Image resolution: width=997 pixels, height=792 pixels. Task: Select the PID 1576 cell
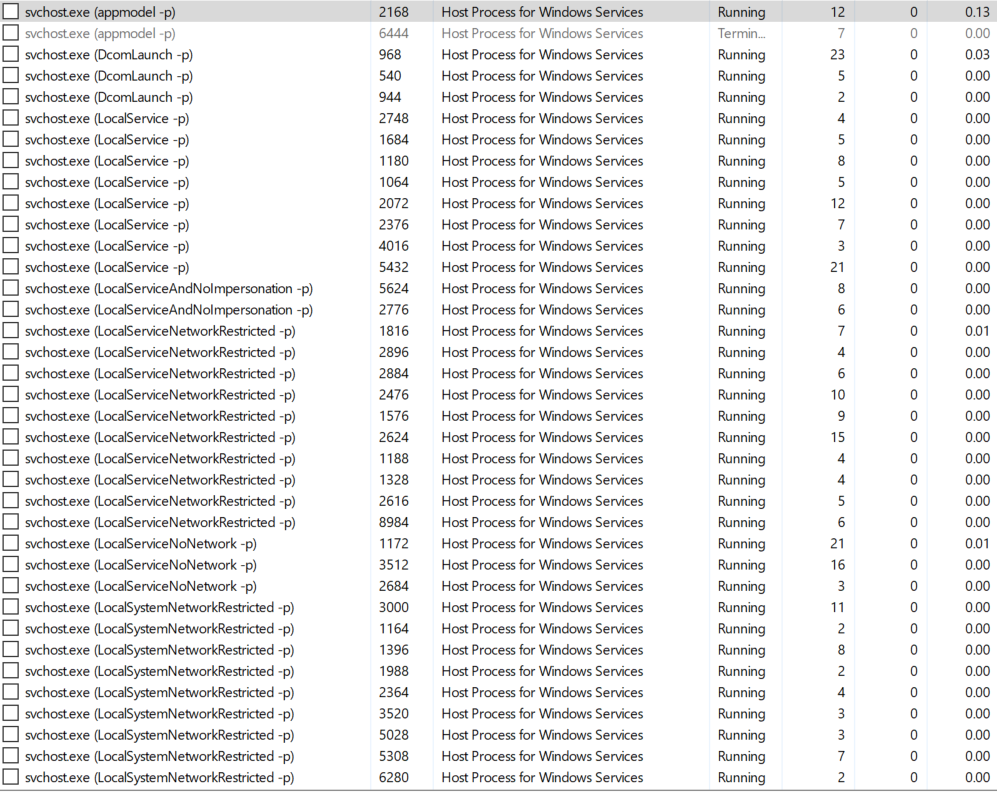point(394,416)
